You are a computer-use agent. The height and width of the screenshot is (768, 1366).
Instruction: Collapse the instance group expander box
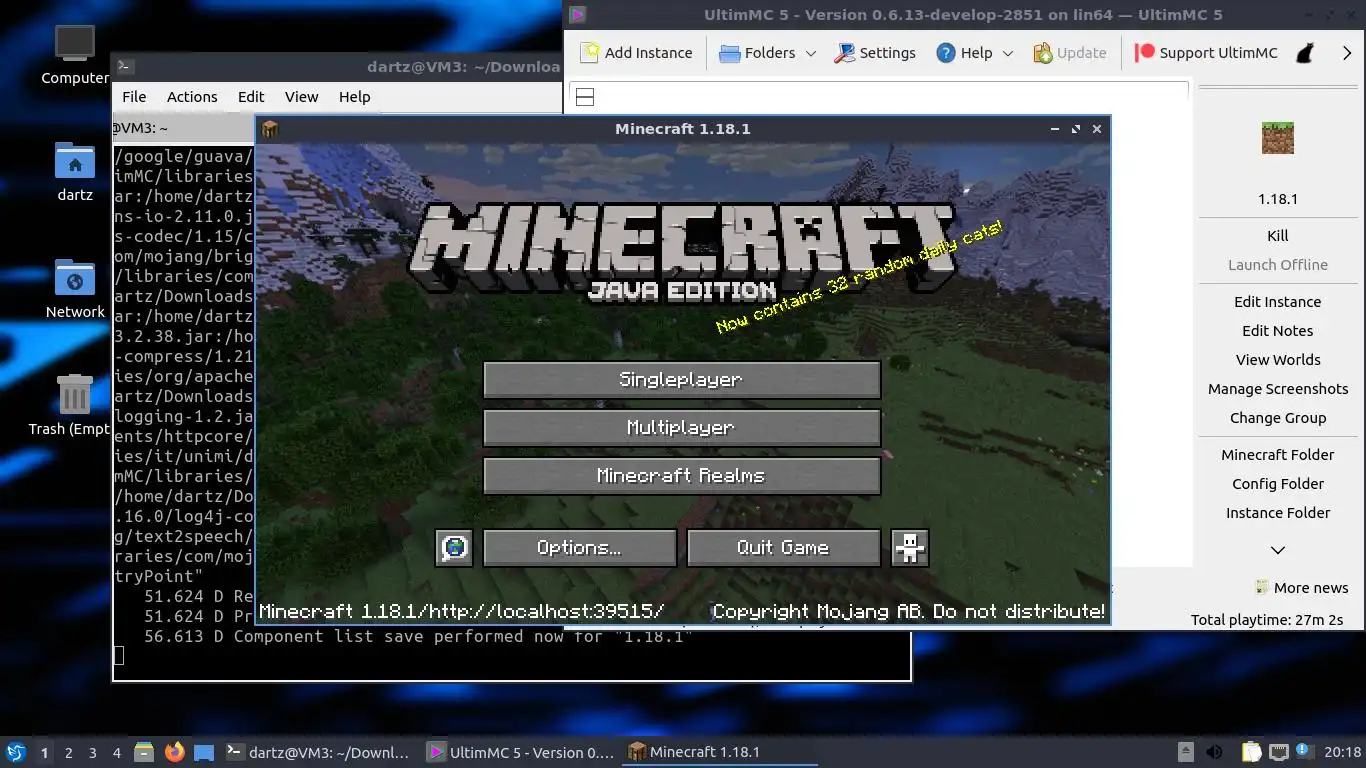click(586, 97)
